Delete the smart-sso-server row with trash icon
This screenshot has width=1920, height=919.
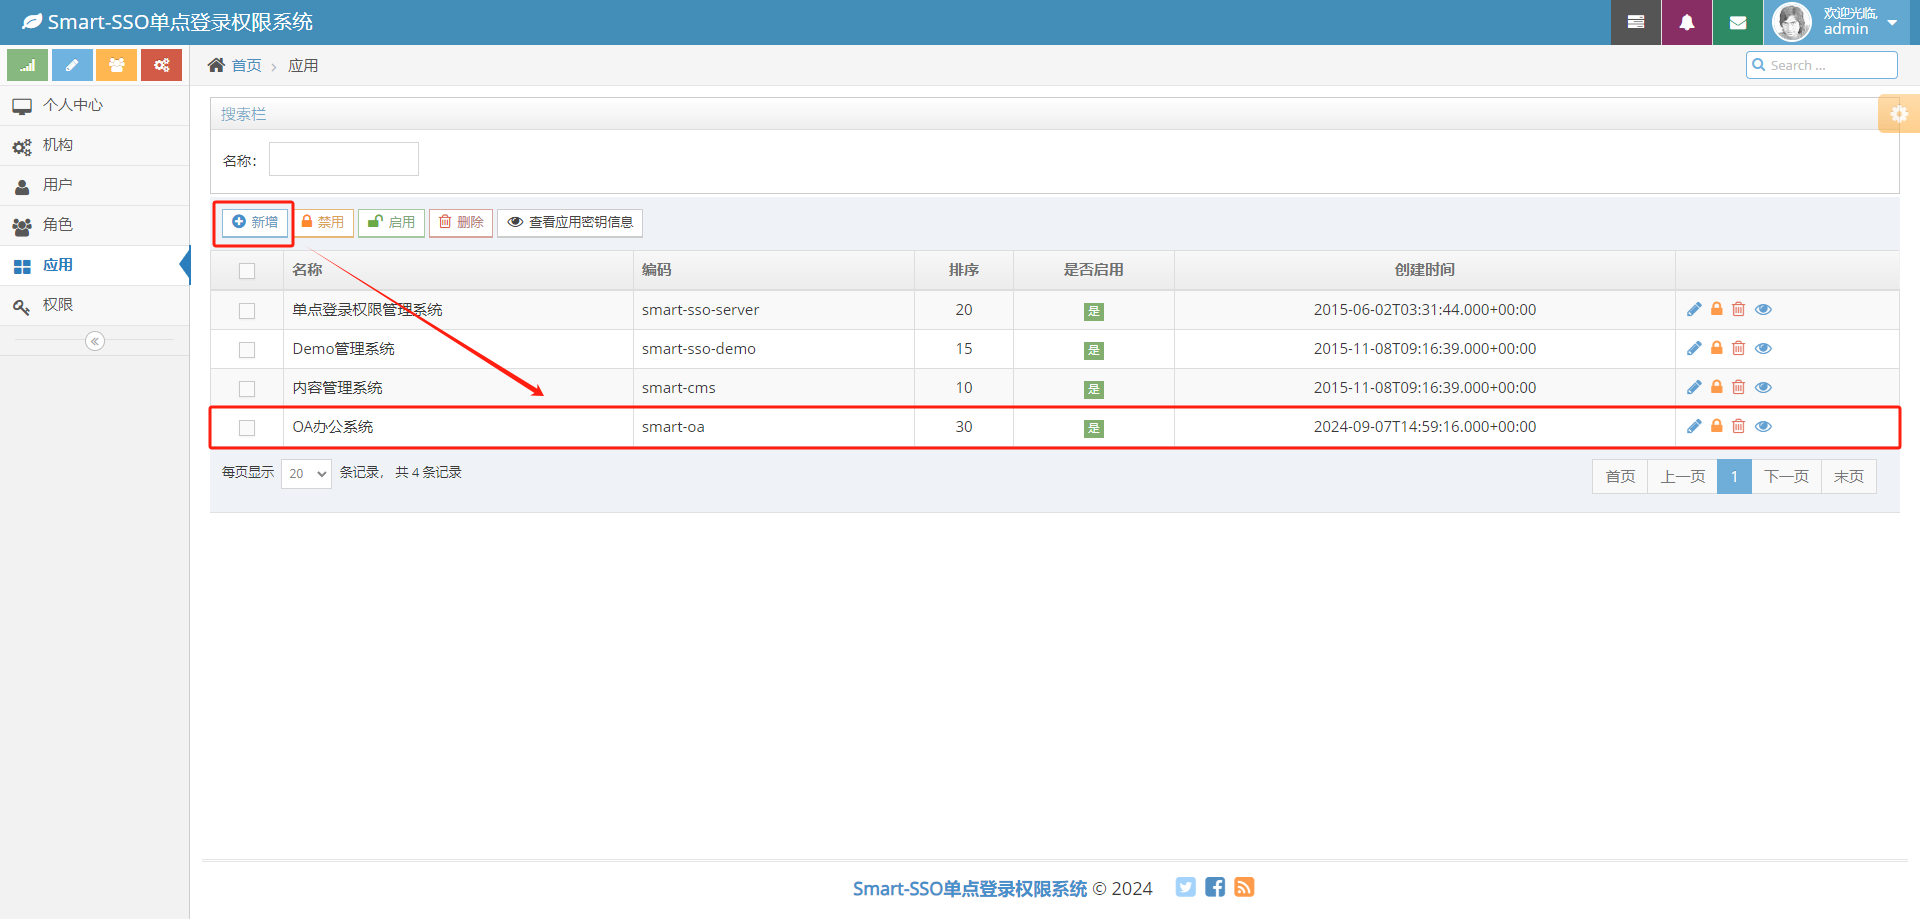coord(1739,309)
